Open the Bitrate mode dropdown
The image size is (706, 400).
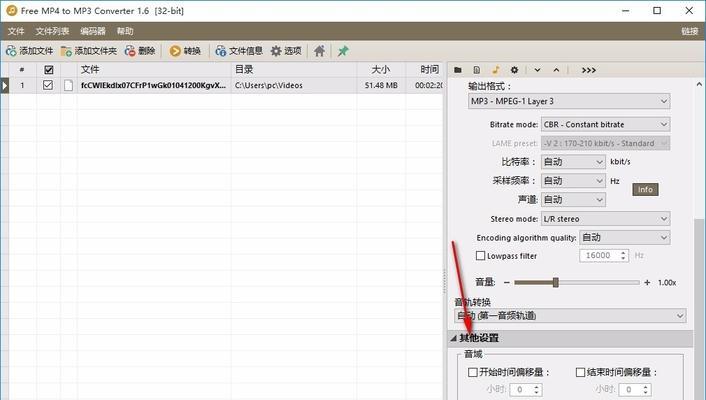coord(606,124)
